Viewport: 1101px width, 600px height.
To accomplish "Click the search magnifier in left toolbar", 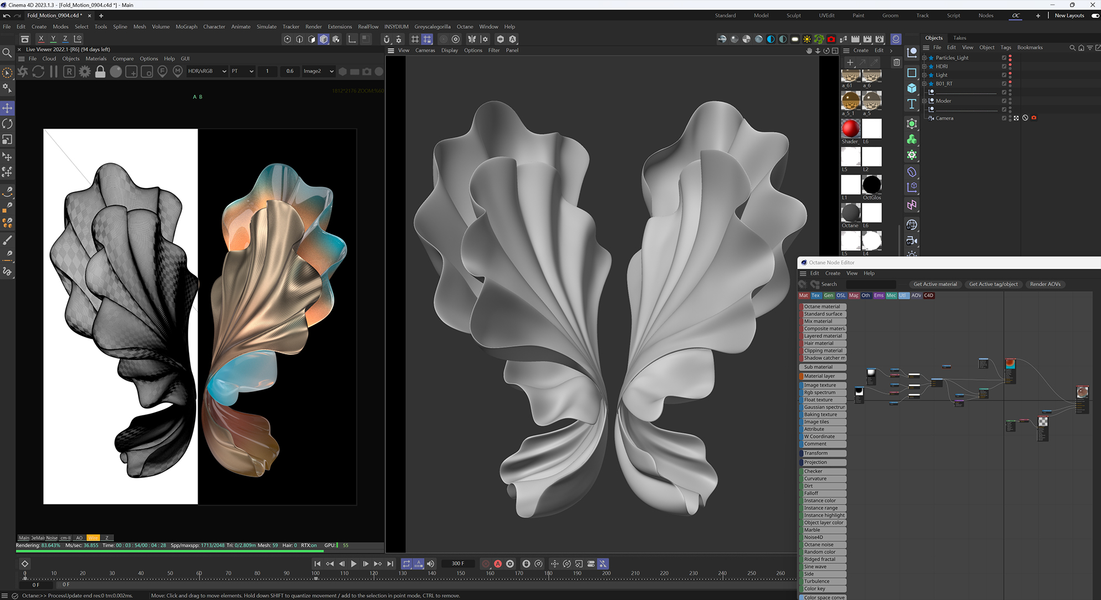I will (8, 52).
